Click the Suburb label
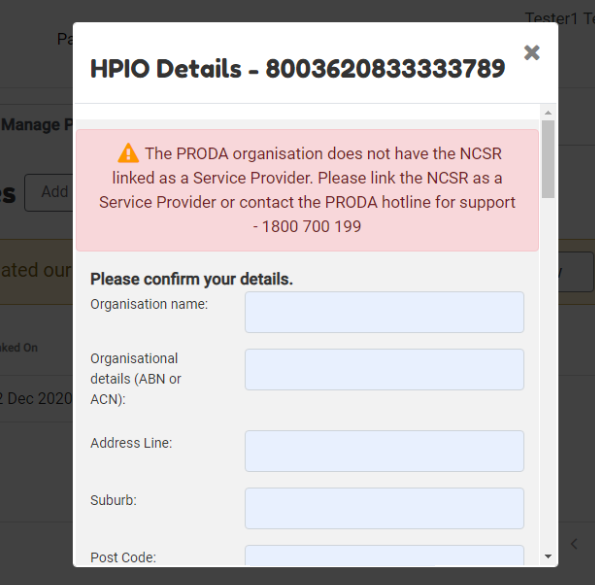This screenshot has width=595, height=585. [x=113, y=500]
